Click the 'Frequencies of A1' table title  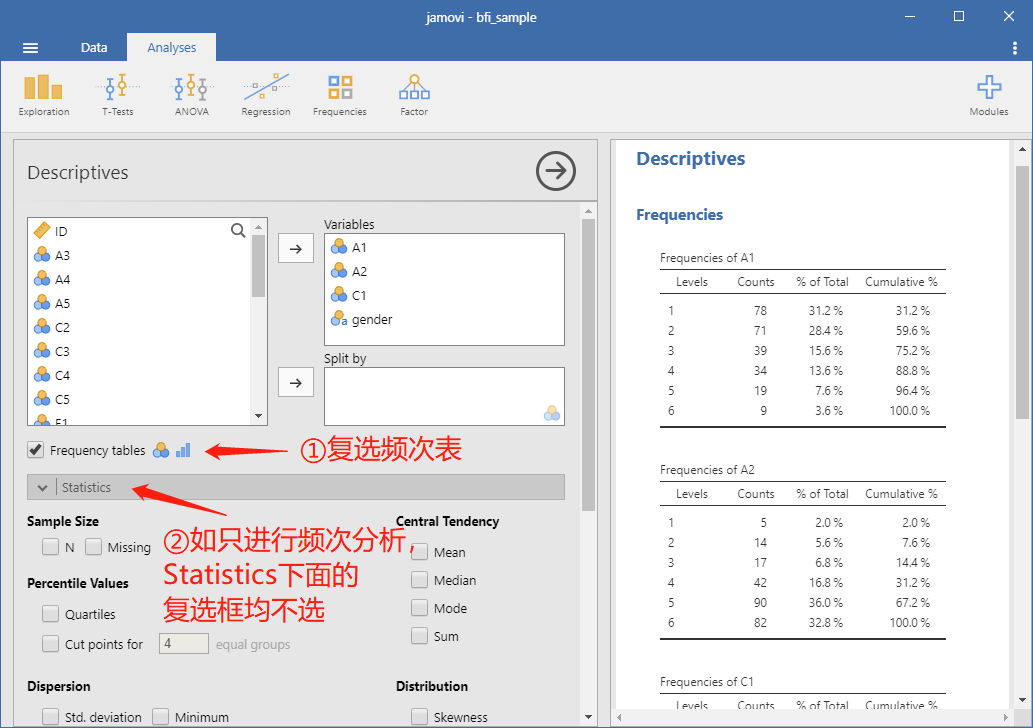click(x=707, y=258)
